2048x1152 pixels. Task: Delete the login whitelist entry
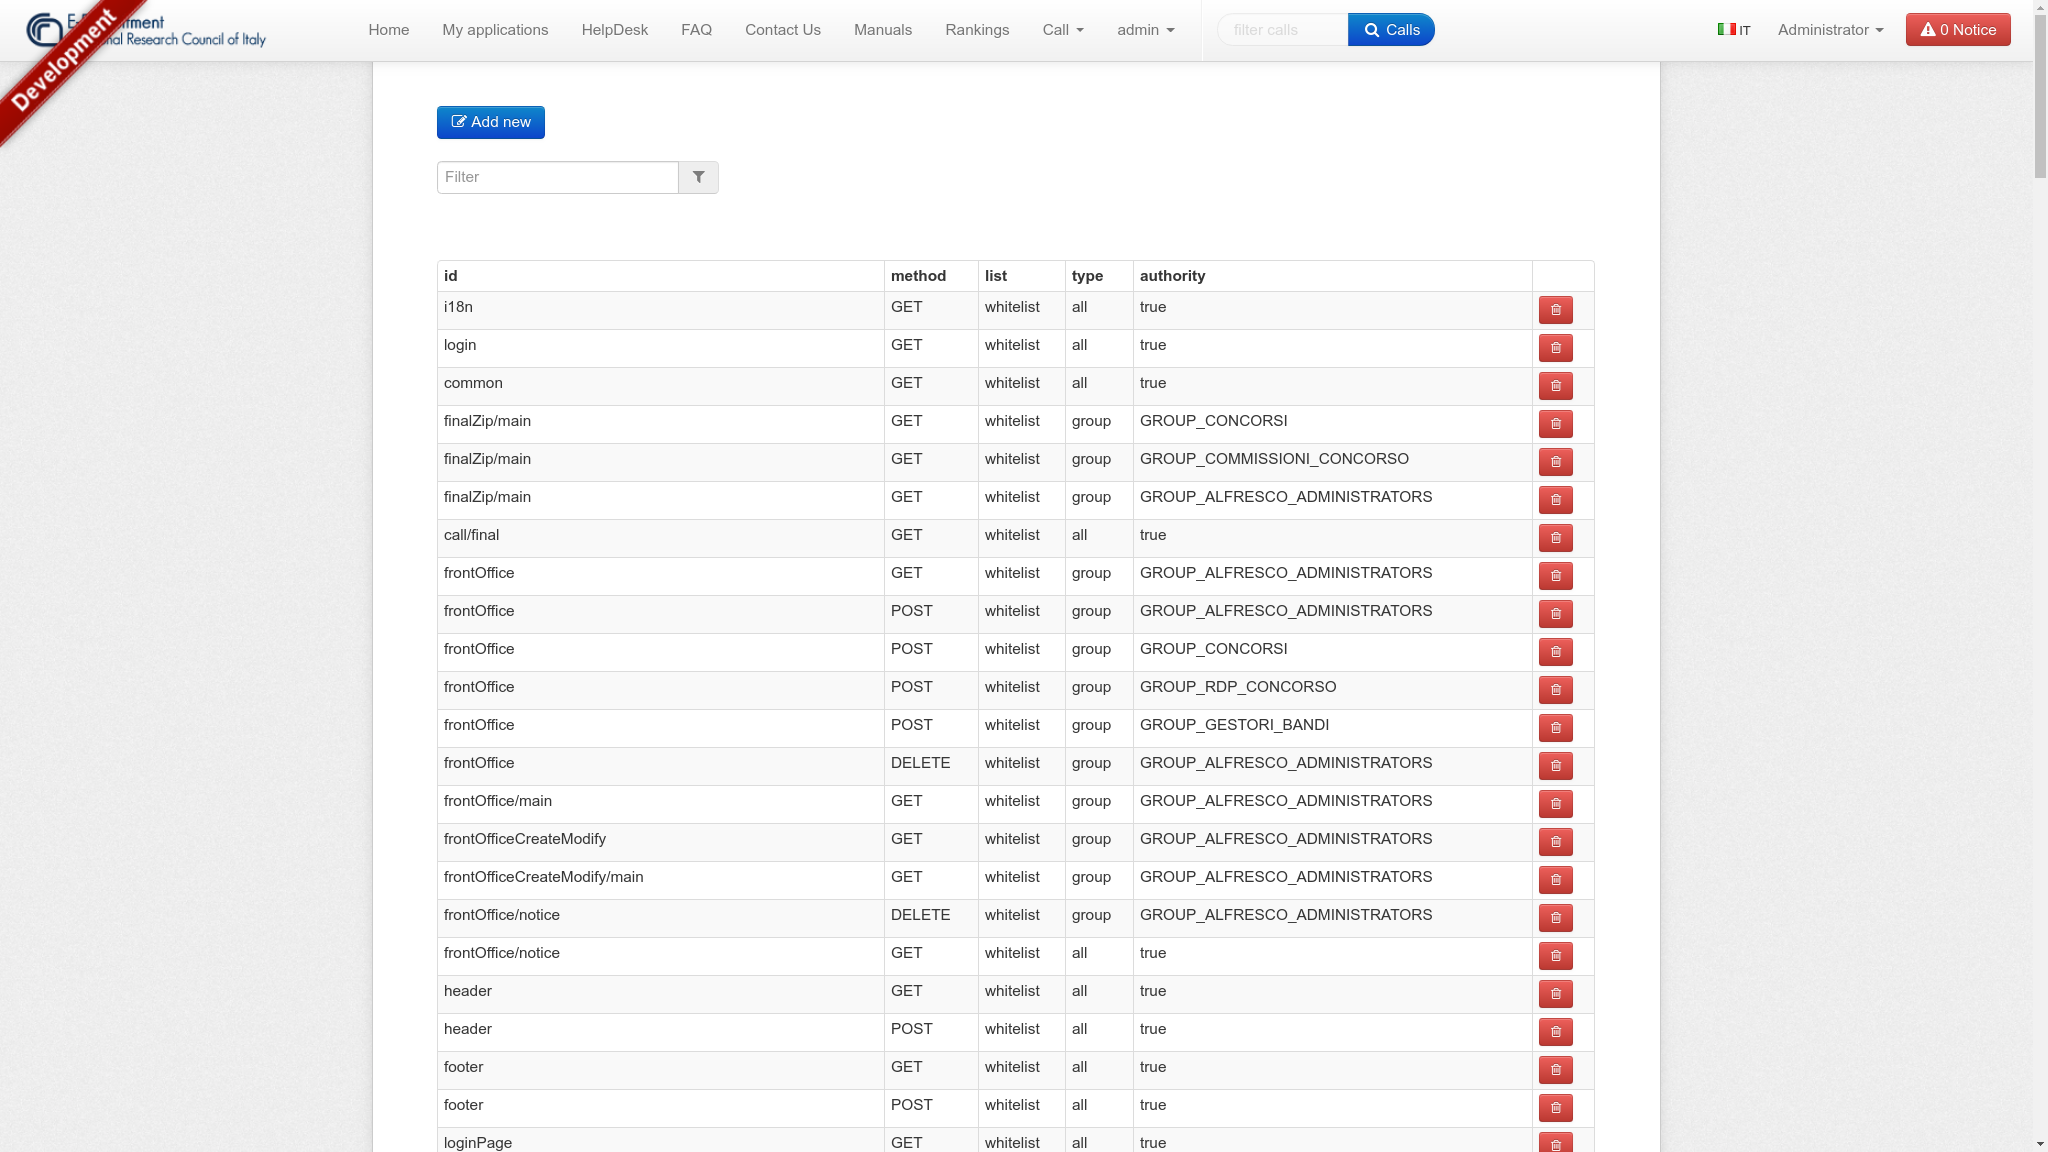pos(1555,348)
